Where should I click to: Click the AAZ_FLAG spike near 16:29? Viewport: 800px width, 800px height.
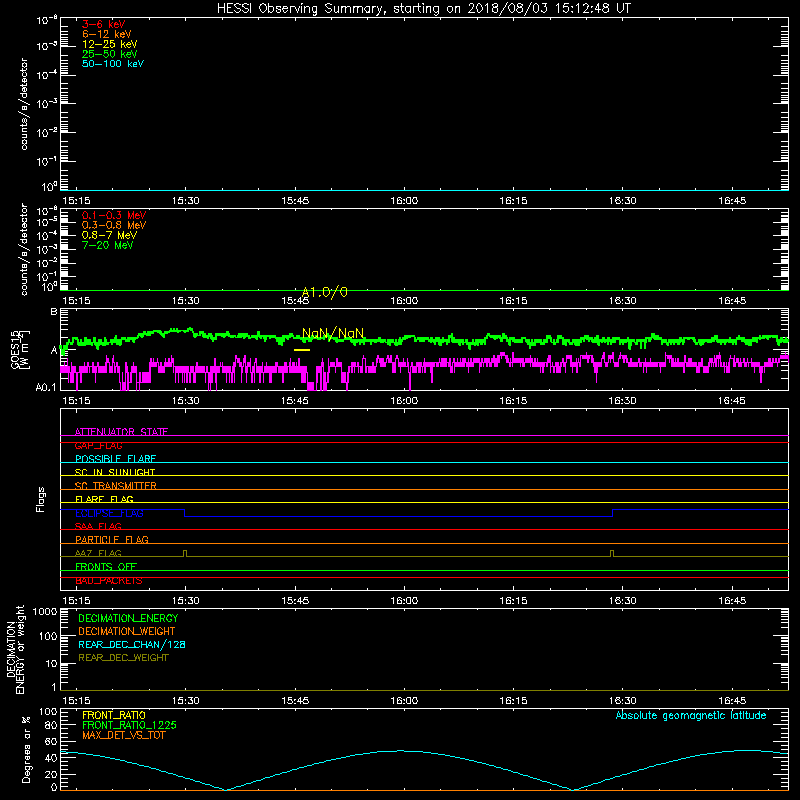pyautogui.click(x=612, y=554)
